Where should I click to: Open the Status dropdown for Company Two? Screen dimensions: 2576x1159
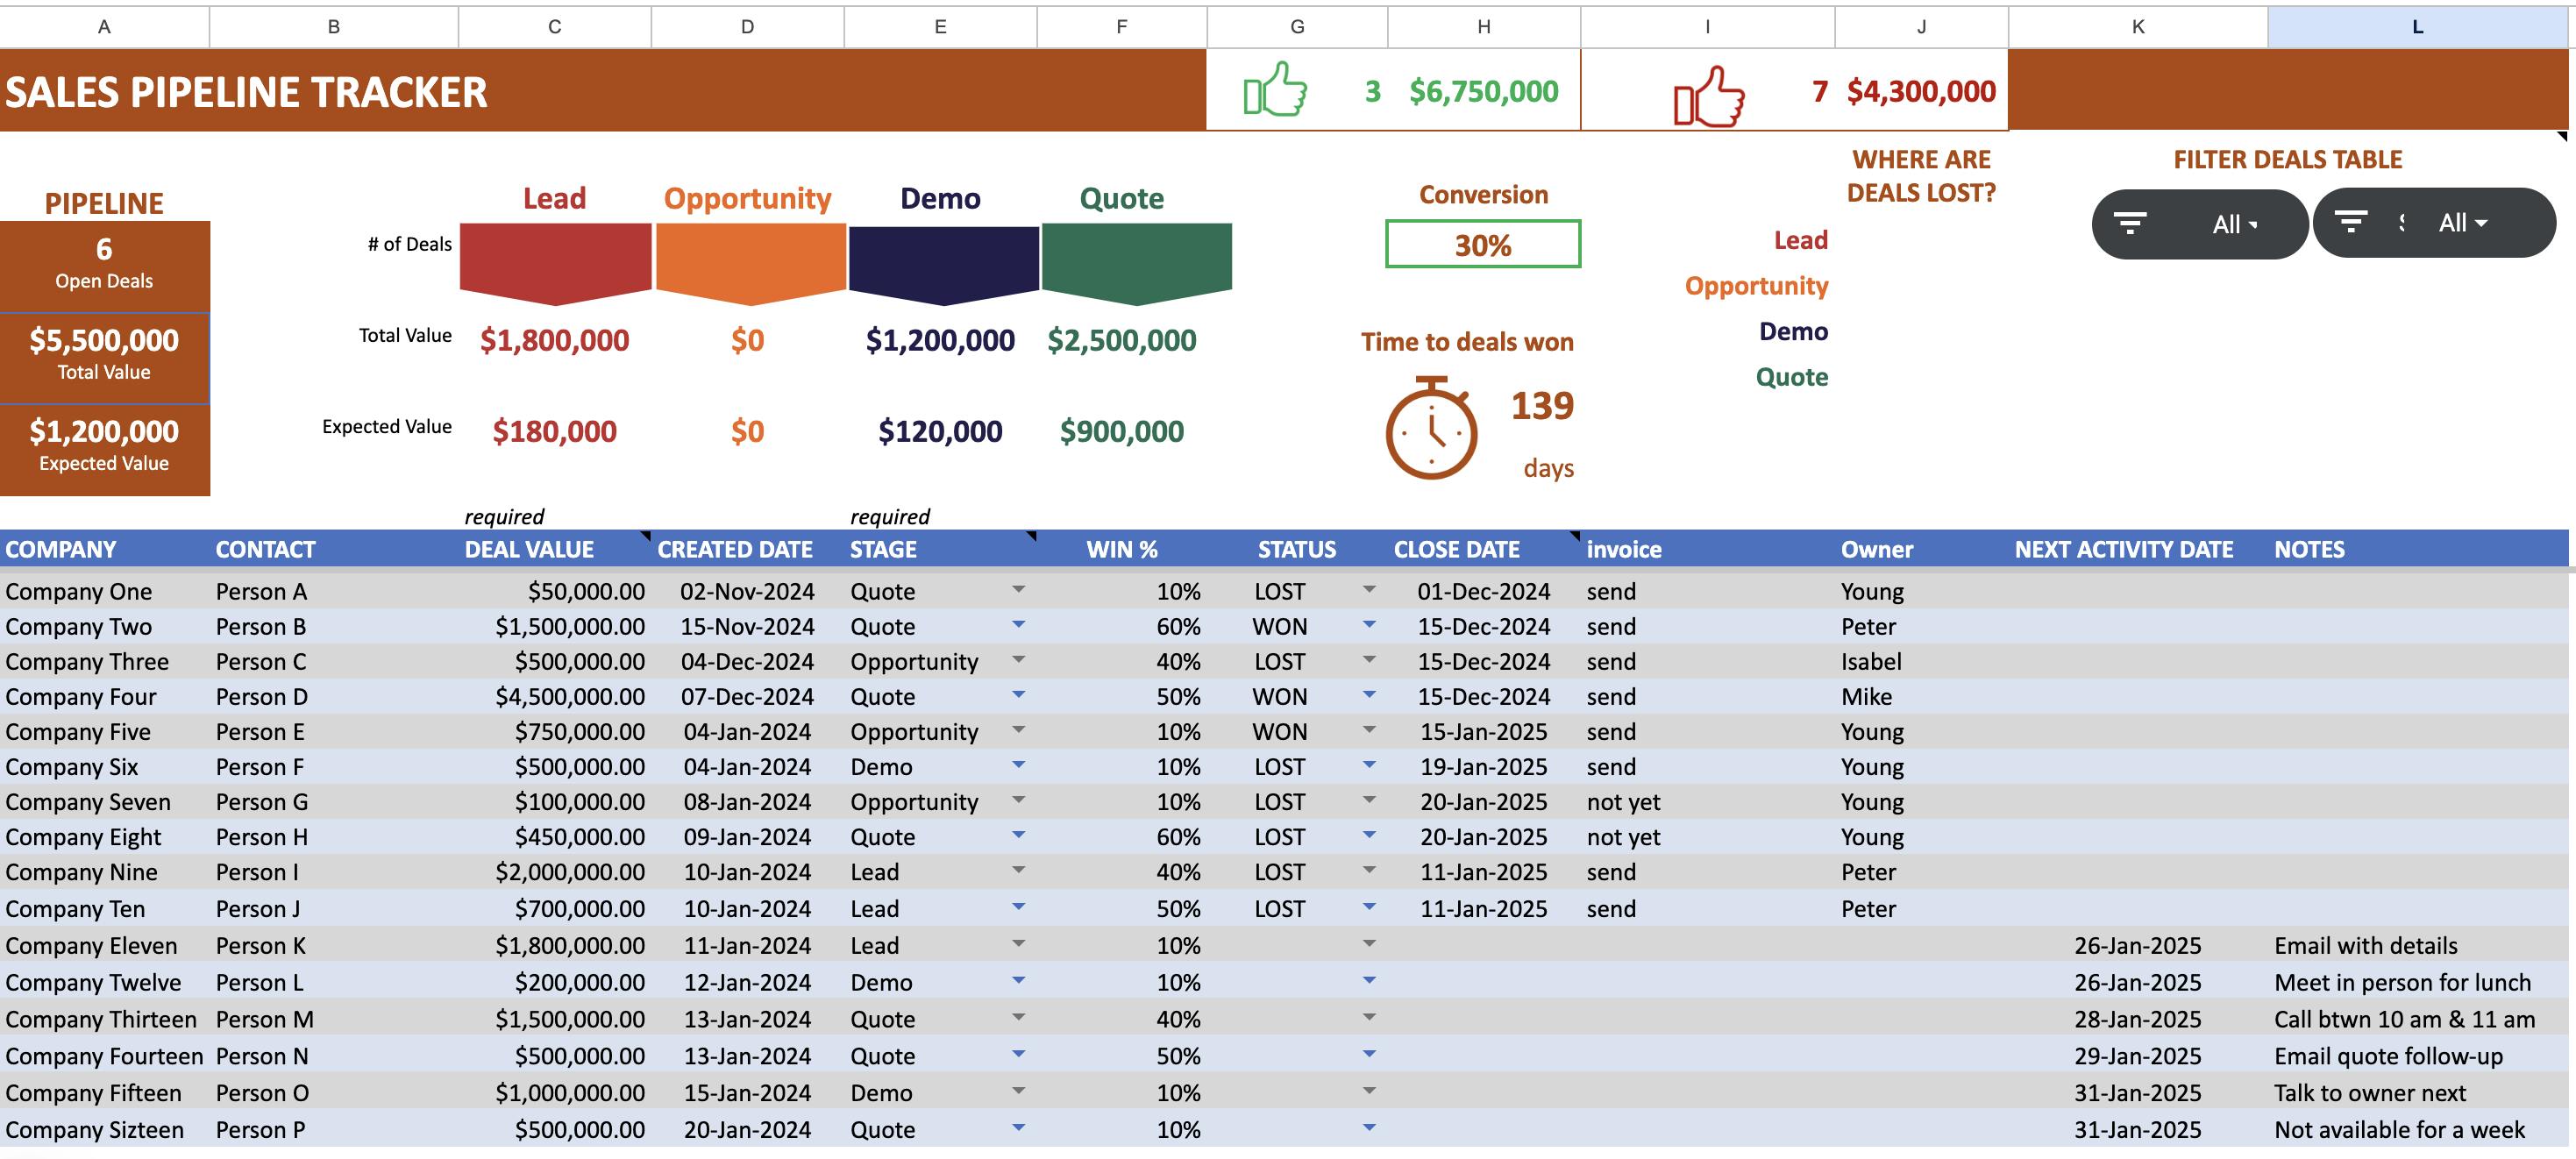coord(1369,625)
